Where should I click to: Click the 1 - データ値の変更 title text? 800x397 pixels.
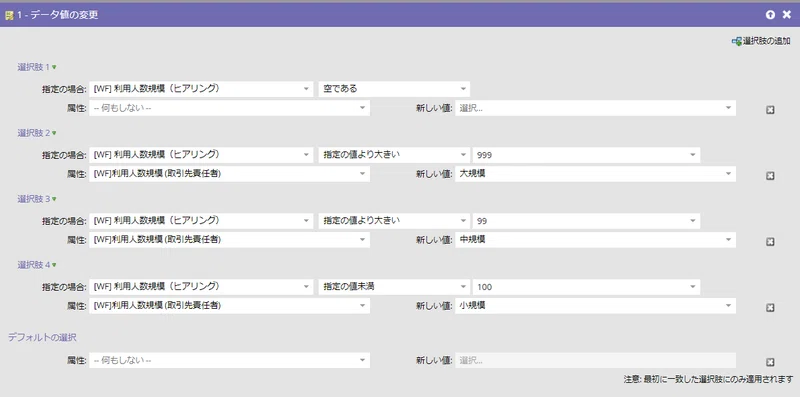tap(58, 15)
